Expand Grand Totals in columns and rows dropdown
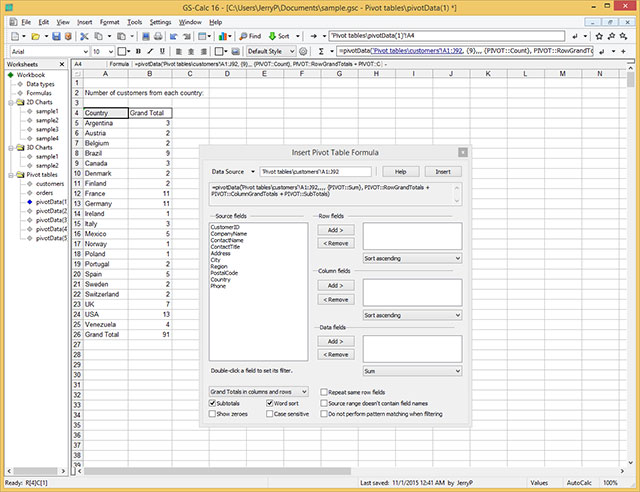The height and width of the screenshot is (492, 640). coord(259,391)
